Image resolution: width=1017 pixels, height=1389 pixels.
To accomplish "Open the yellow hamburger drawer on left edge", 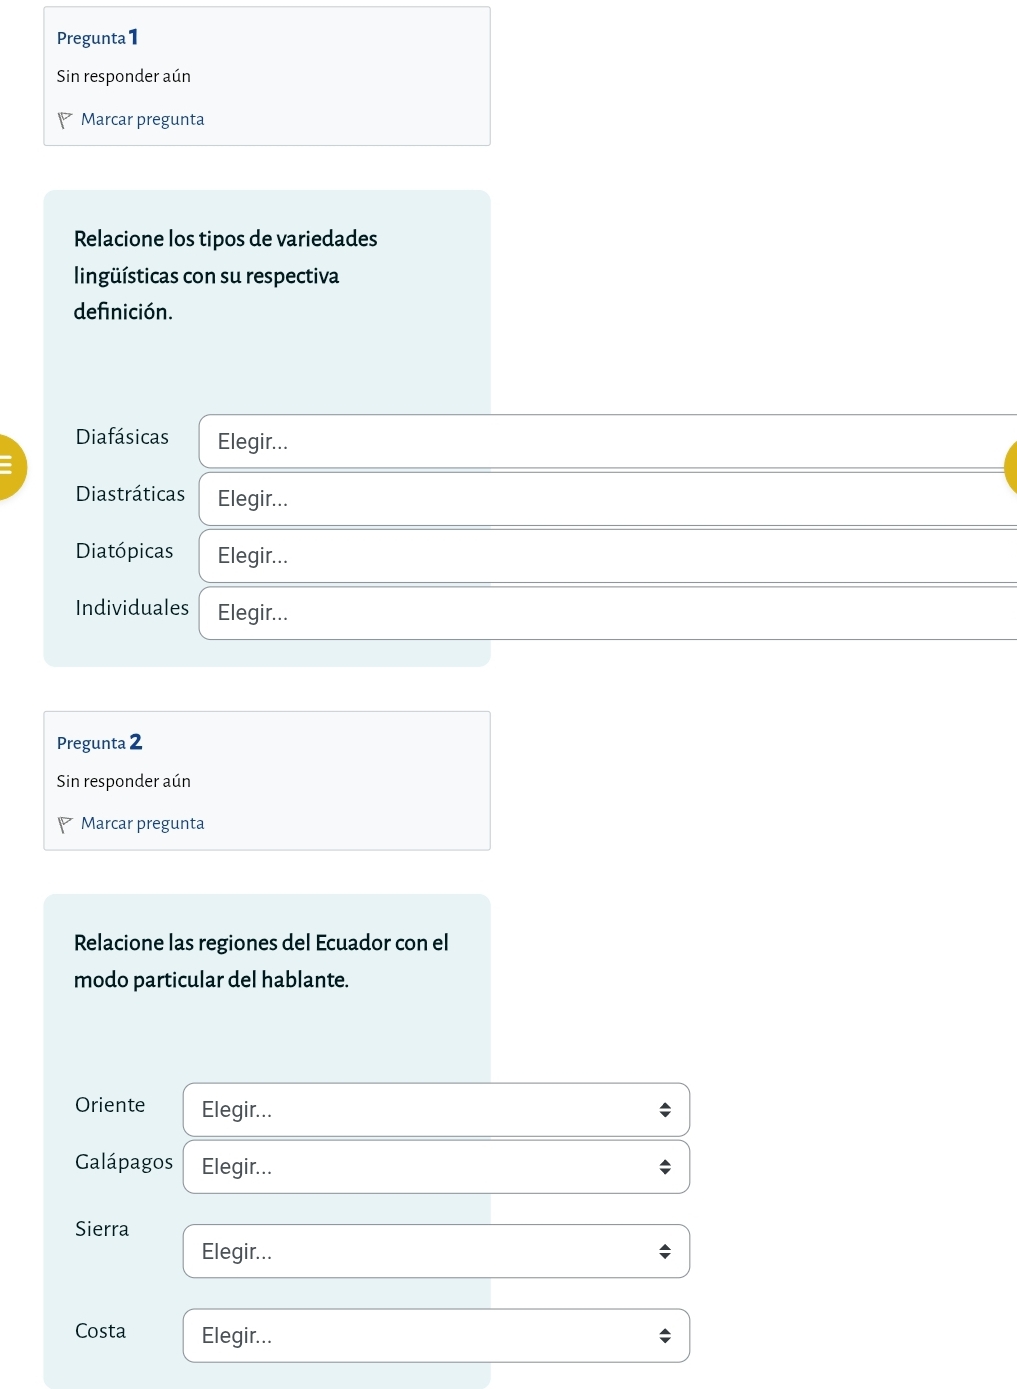I will pos(9,467).
